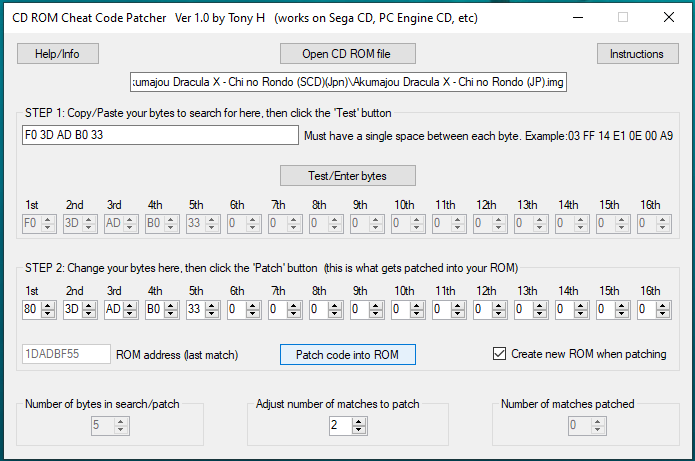Screen dimensions: 695x461
Task: Increase the Step 2 10th byte value
Action: pos(417,306)
